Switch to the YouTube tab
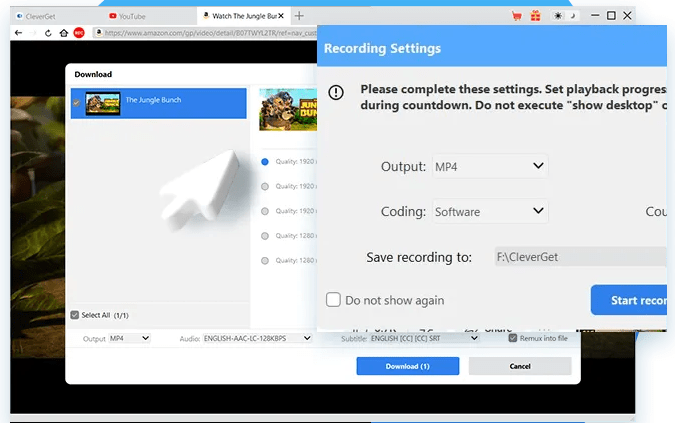Viewport: 675px width, 423px height. [127, 16]
